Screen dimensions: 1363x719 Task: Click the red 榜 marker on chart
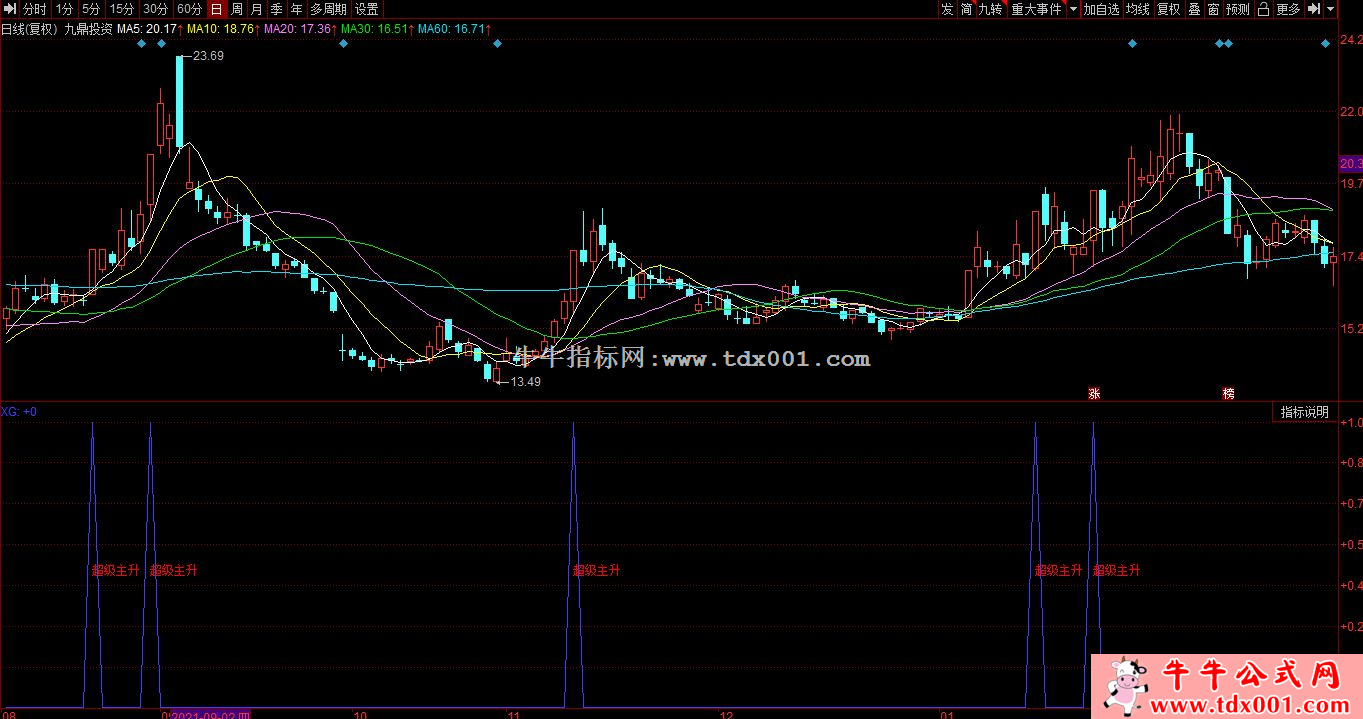pos(1228,394)
